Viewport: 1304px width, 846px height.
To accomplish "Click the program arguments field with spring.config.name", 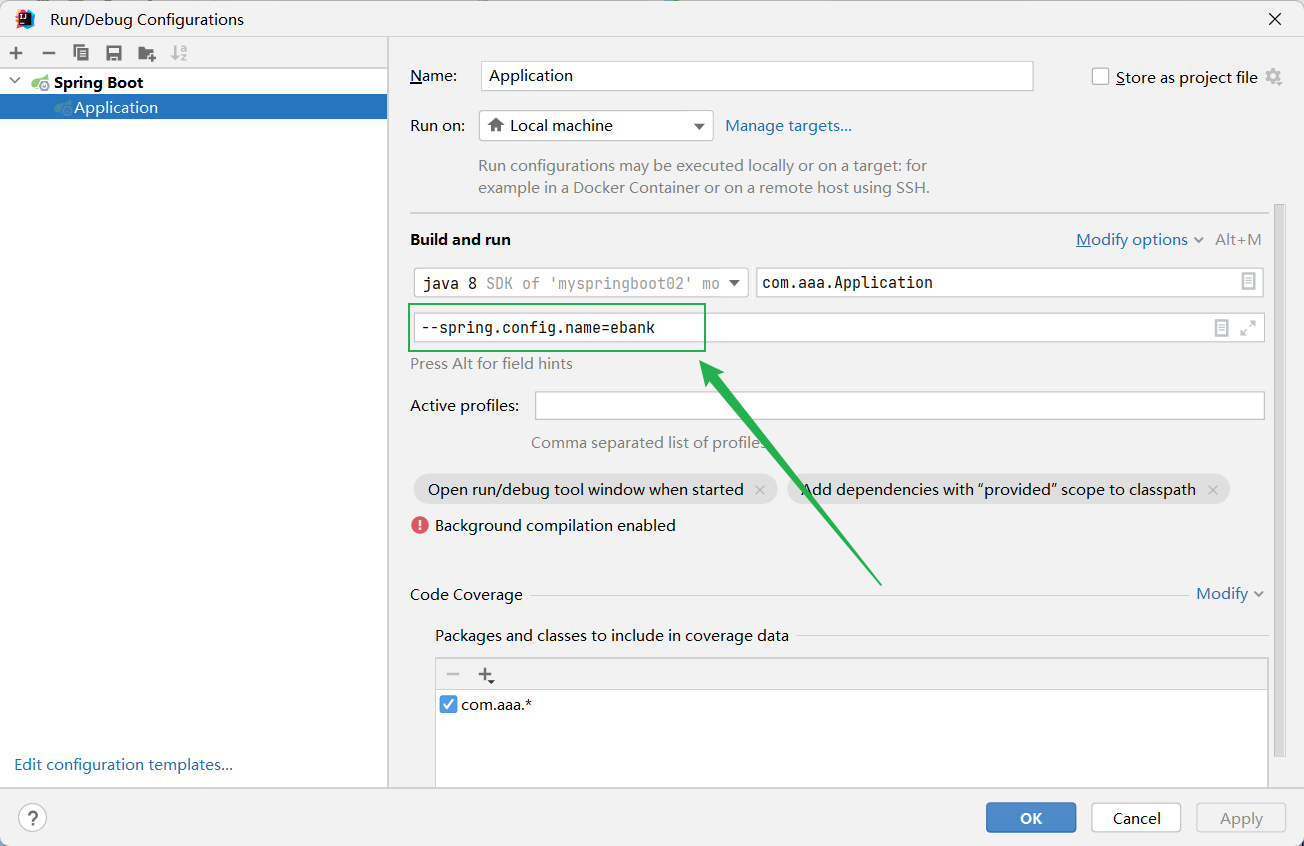I will [839, 328].
